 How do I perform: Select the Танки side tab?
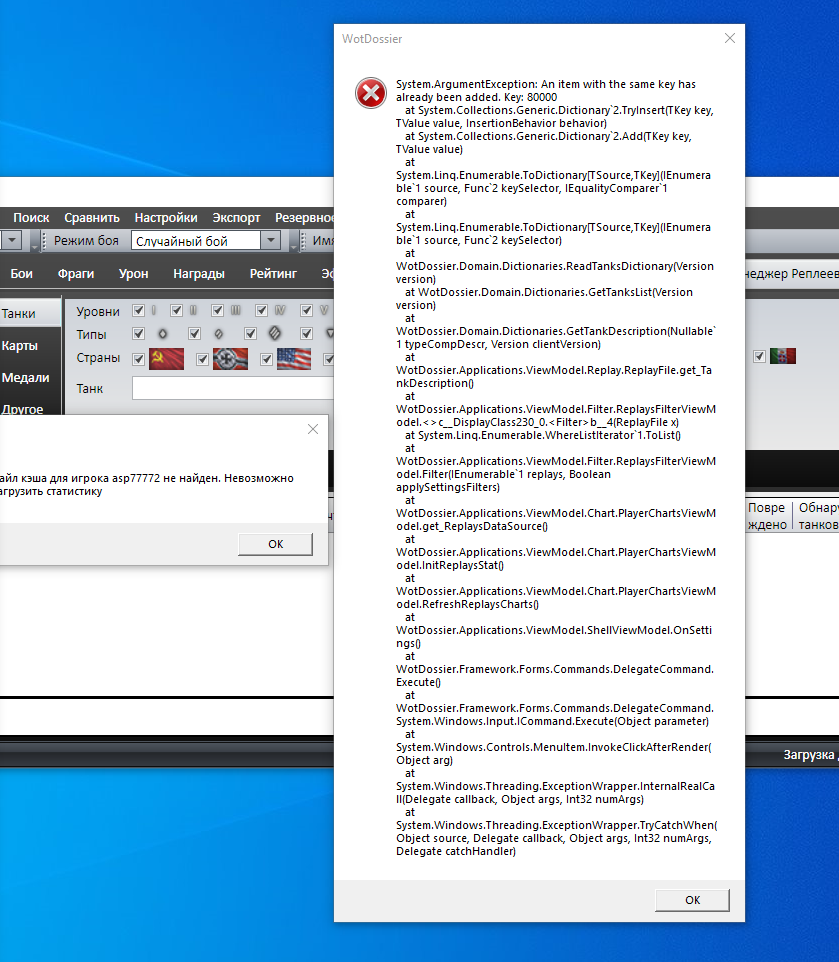[30, 314]
